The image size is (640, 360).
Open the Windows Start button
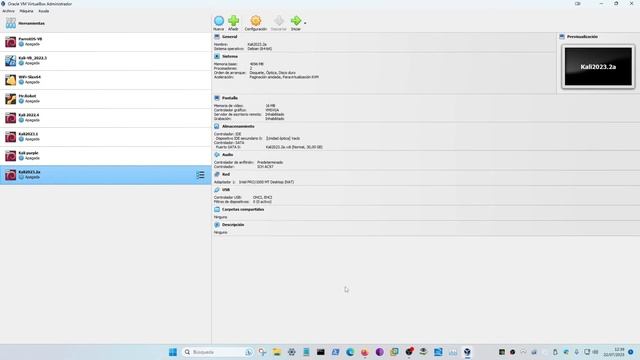[x=173, y=352]
